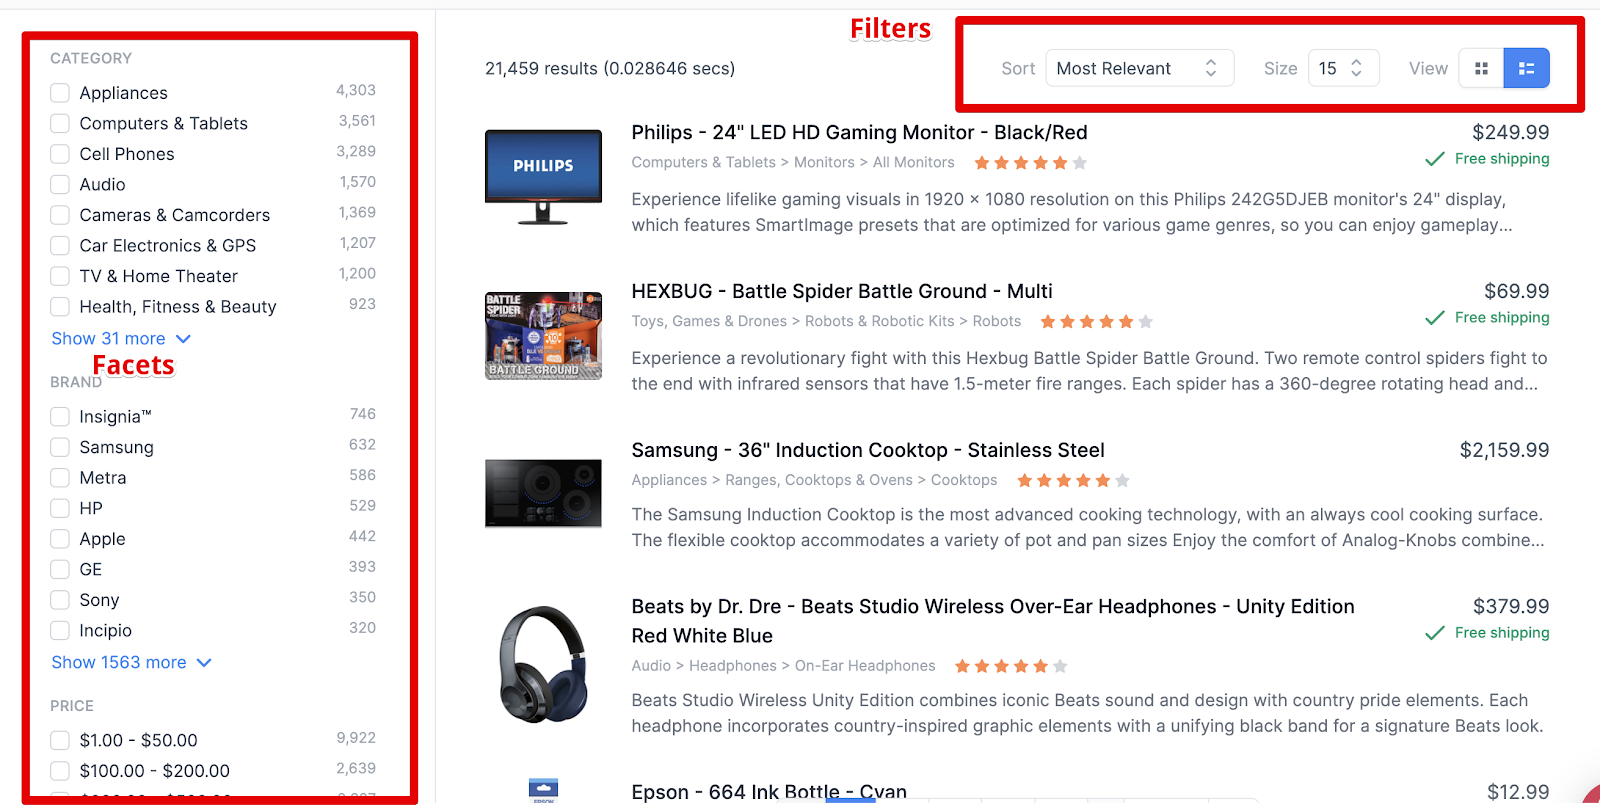Click the Cooktops breadcrumb link
Screen dimensions: 1600x807
964,481
